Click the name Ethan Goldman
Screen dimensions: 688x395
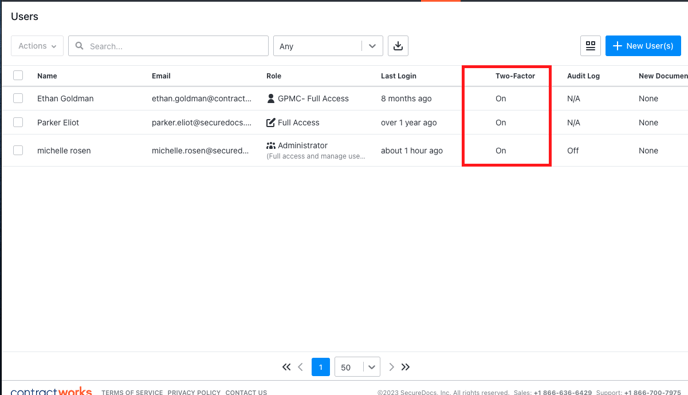65,98
